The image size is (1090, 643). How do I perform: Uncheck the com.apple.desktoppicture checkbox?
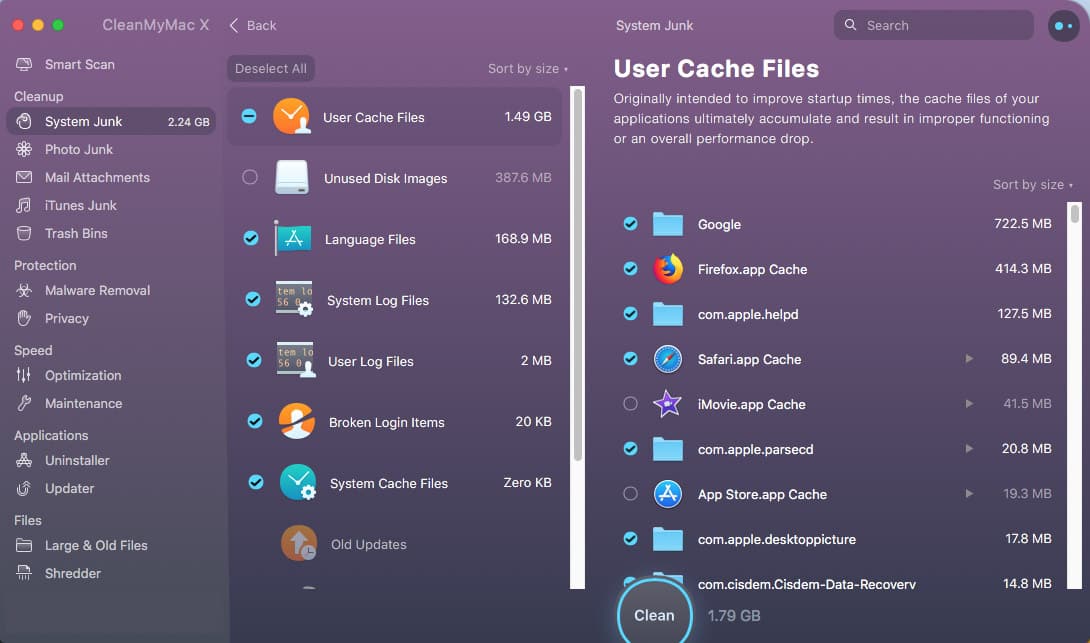(631, 539)
